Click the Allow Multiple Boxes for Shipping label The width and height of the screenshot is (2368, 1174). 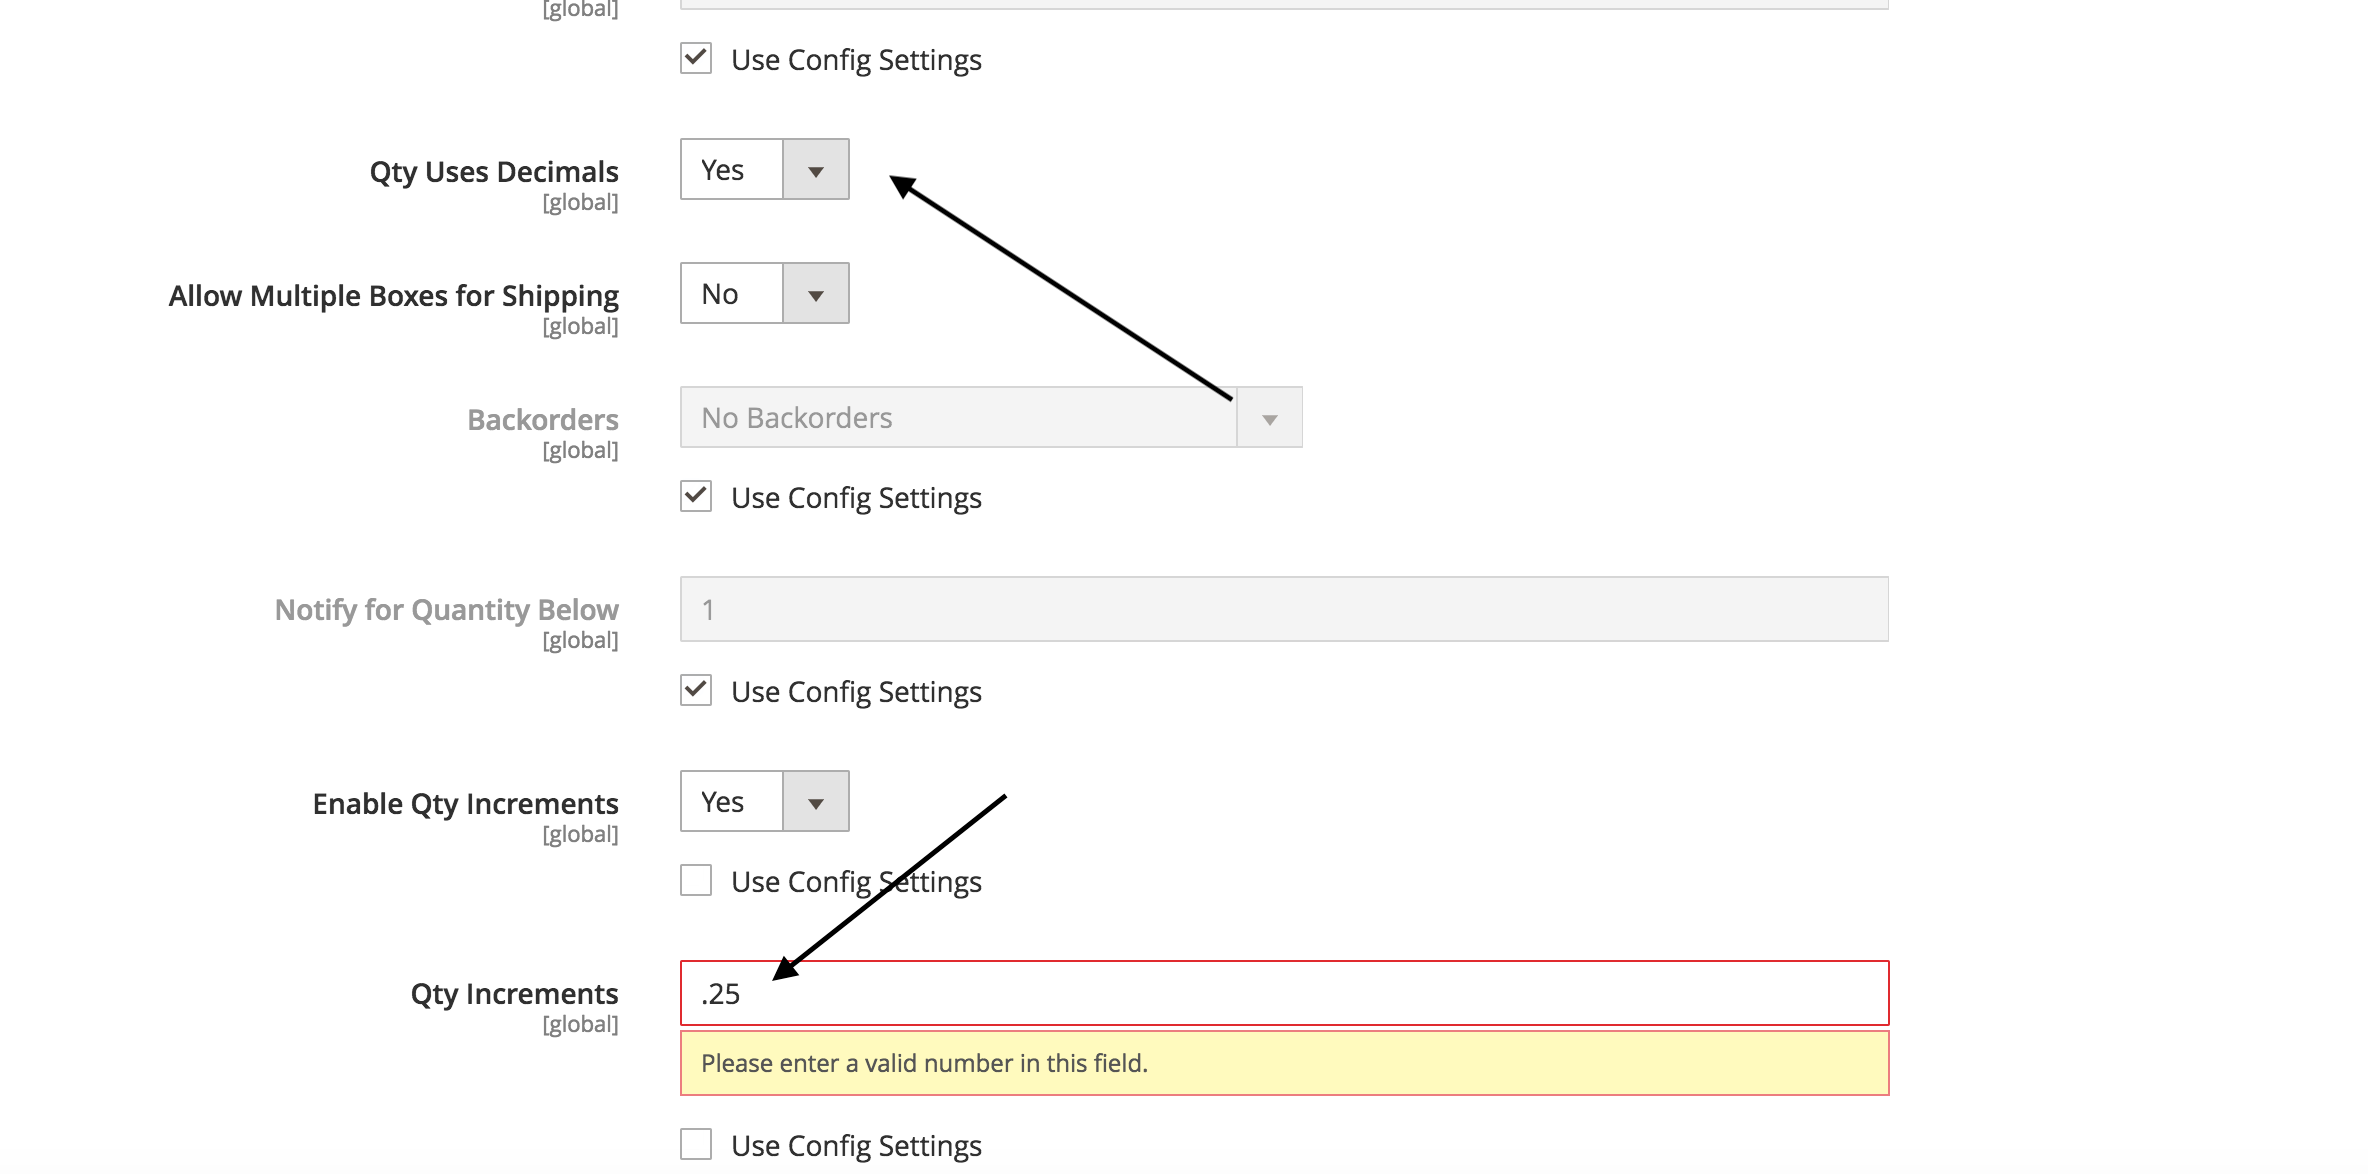(x=394, y=296)
